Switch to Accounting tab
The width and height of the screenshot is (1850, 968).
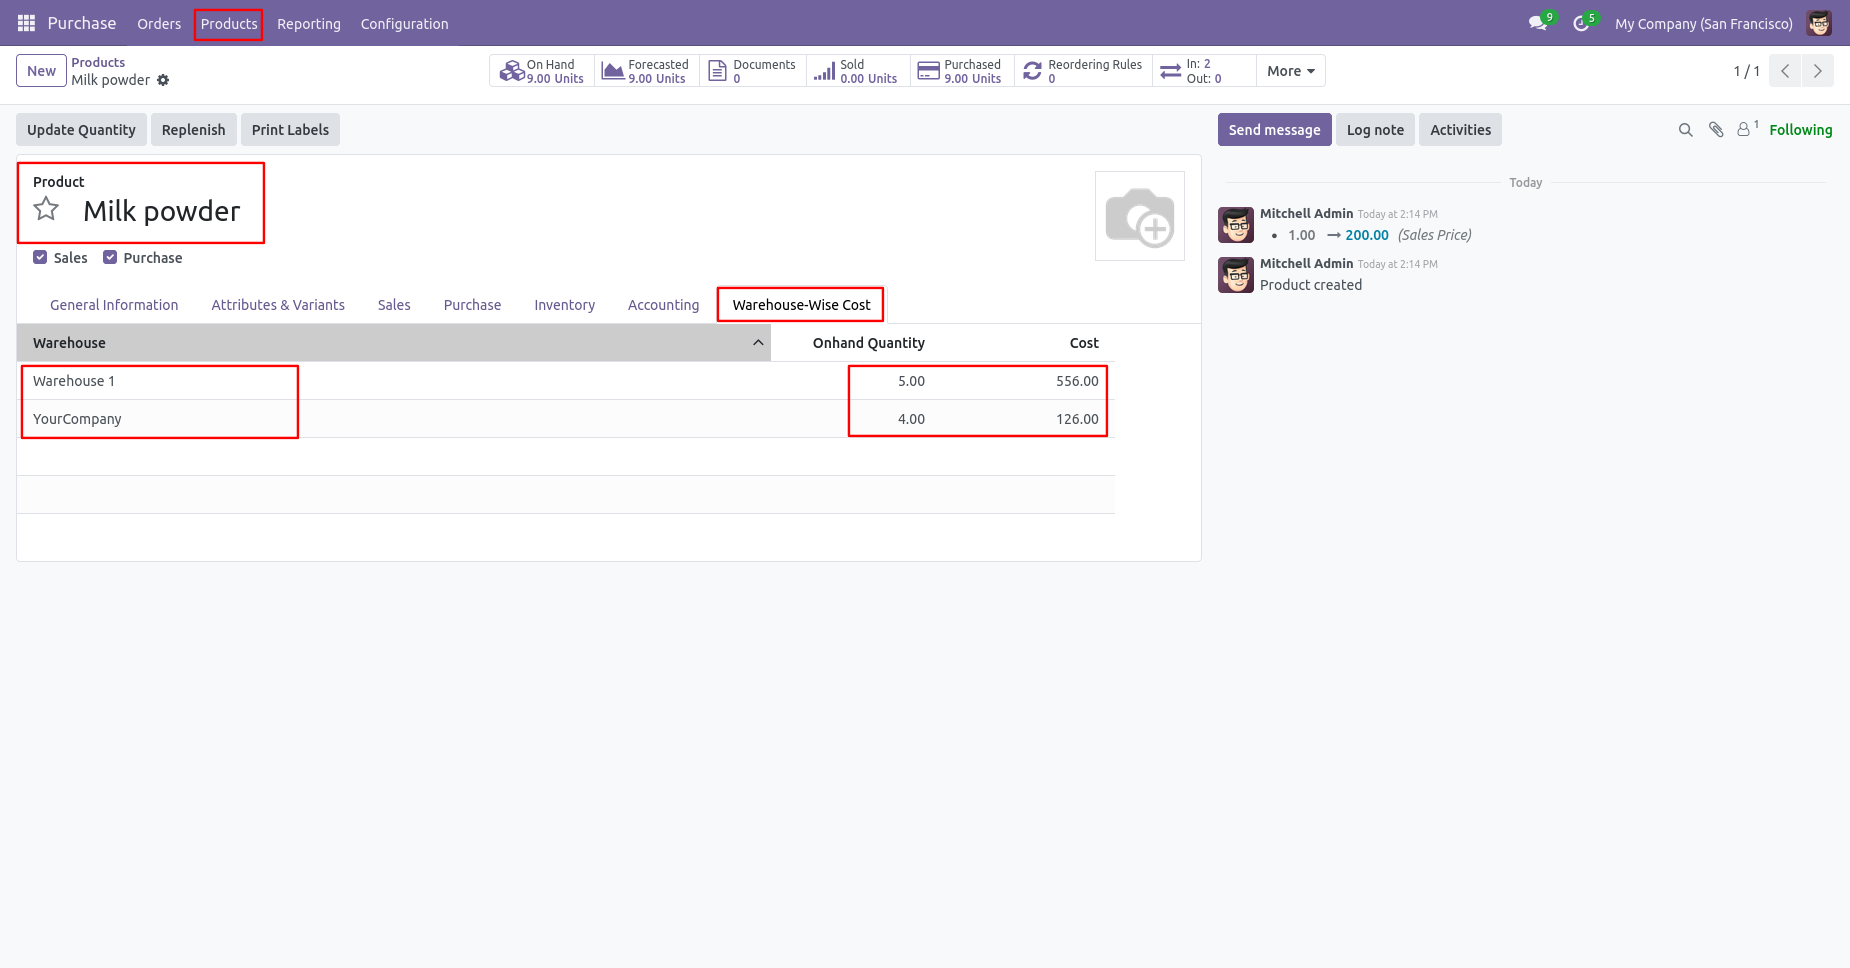663,305
